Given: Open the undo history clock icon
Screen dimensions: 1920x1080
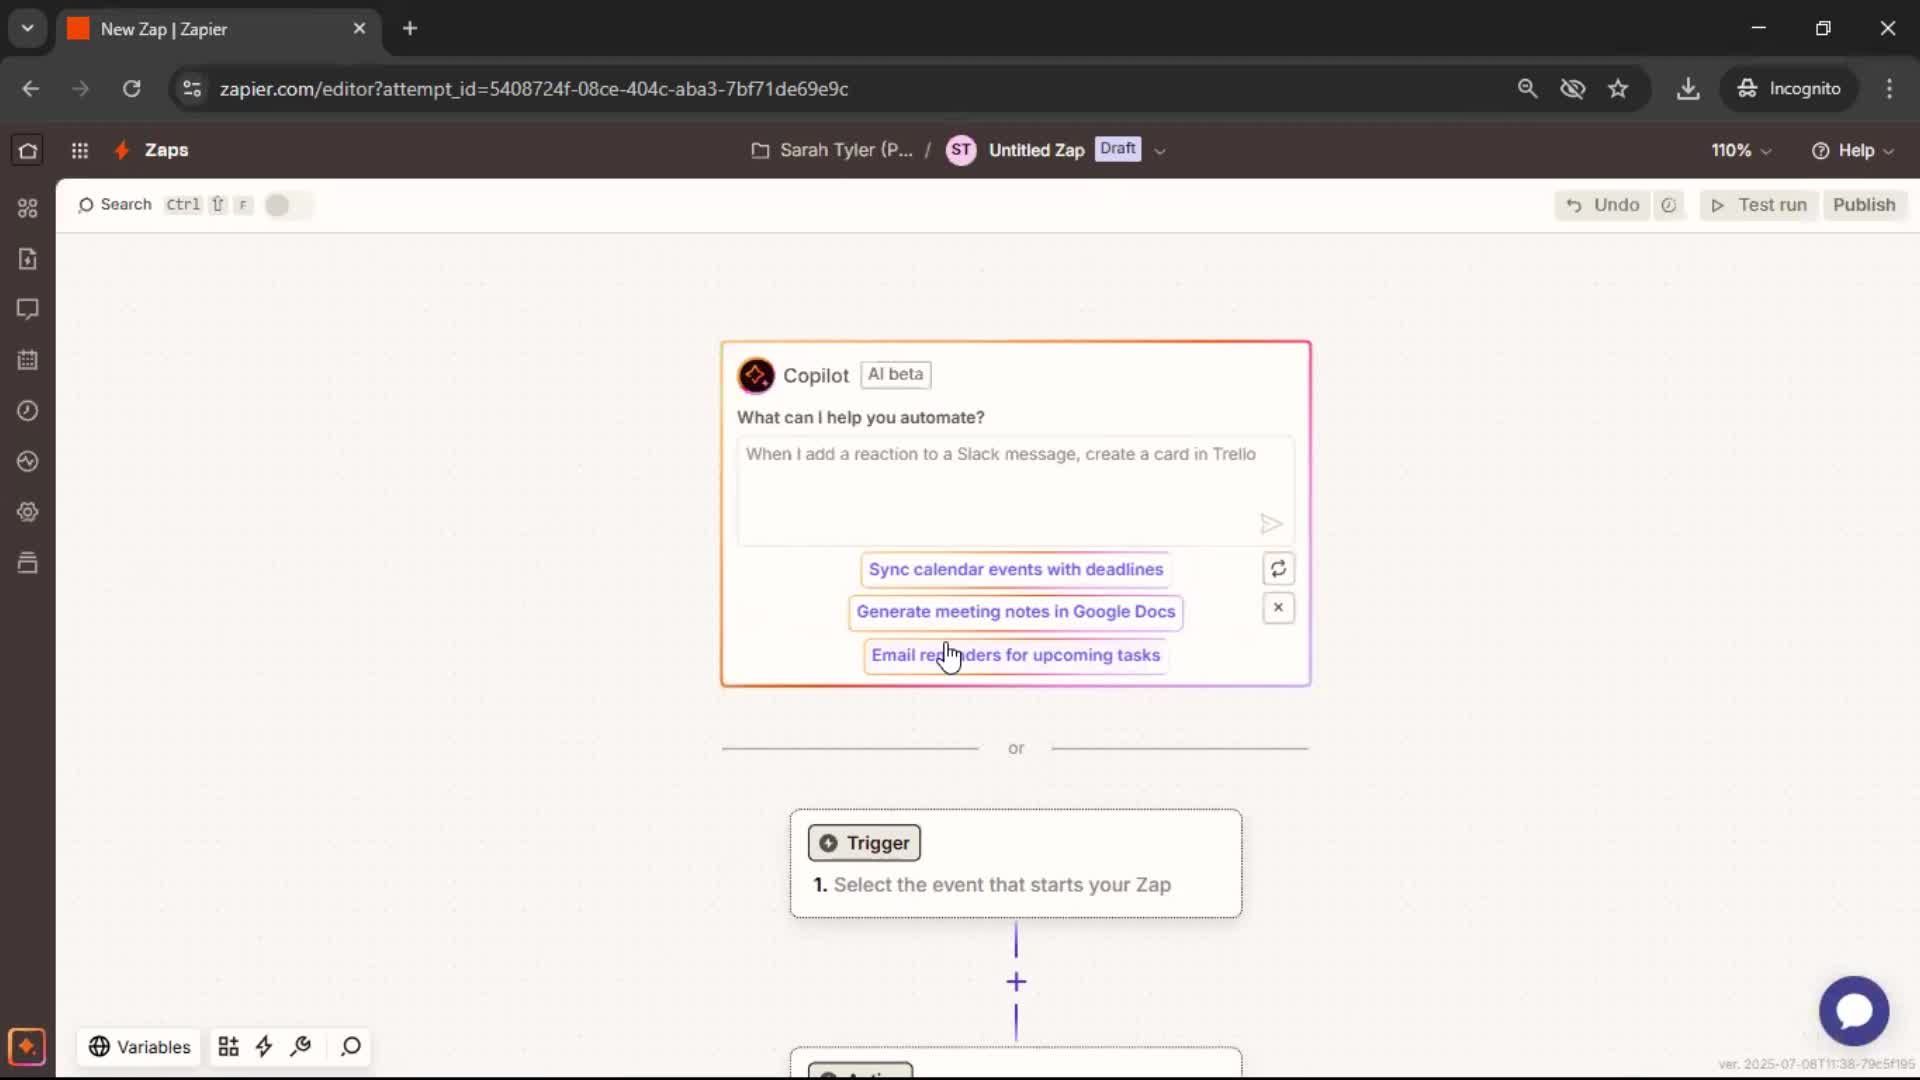Looking at the screenshot, I should [x=1669, y=205].
